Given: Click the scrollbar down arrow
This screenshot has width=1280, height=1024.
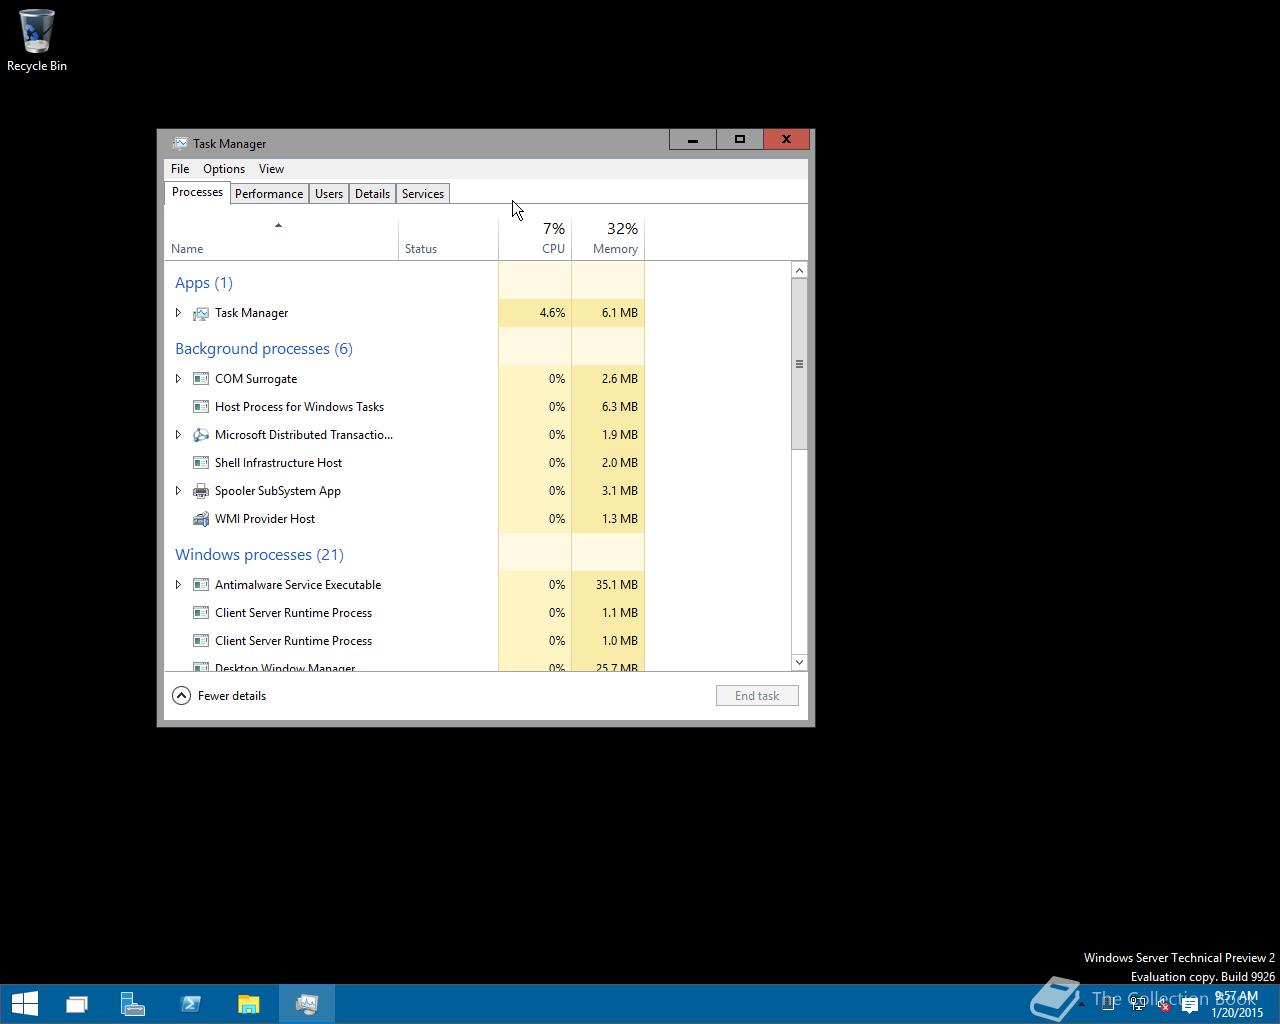Looking at the screenshot, I should click(799, 662).
